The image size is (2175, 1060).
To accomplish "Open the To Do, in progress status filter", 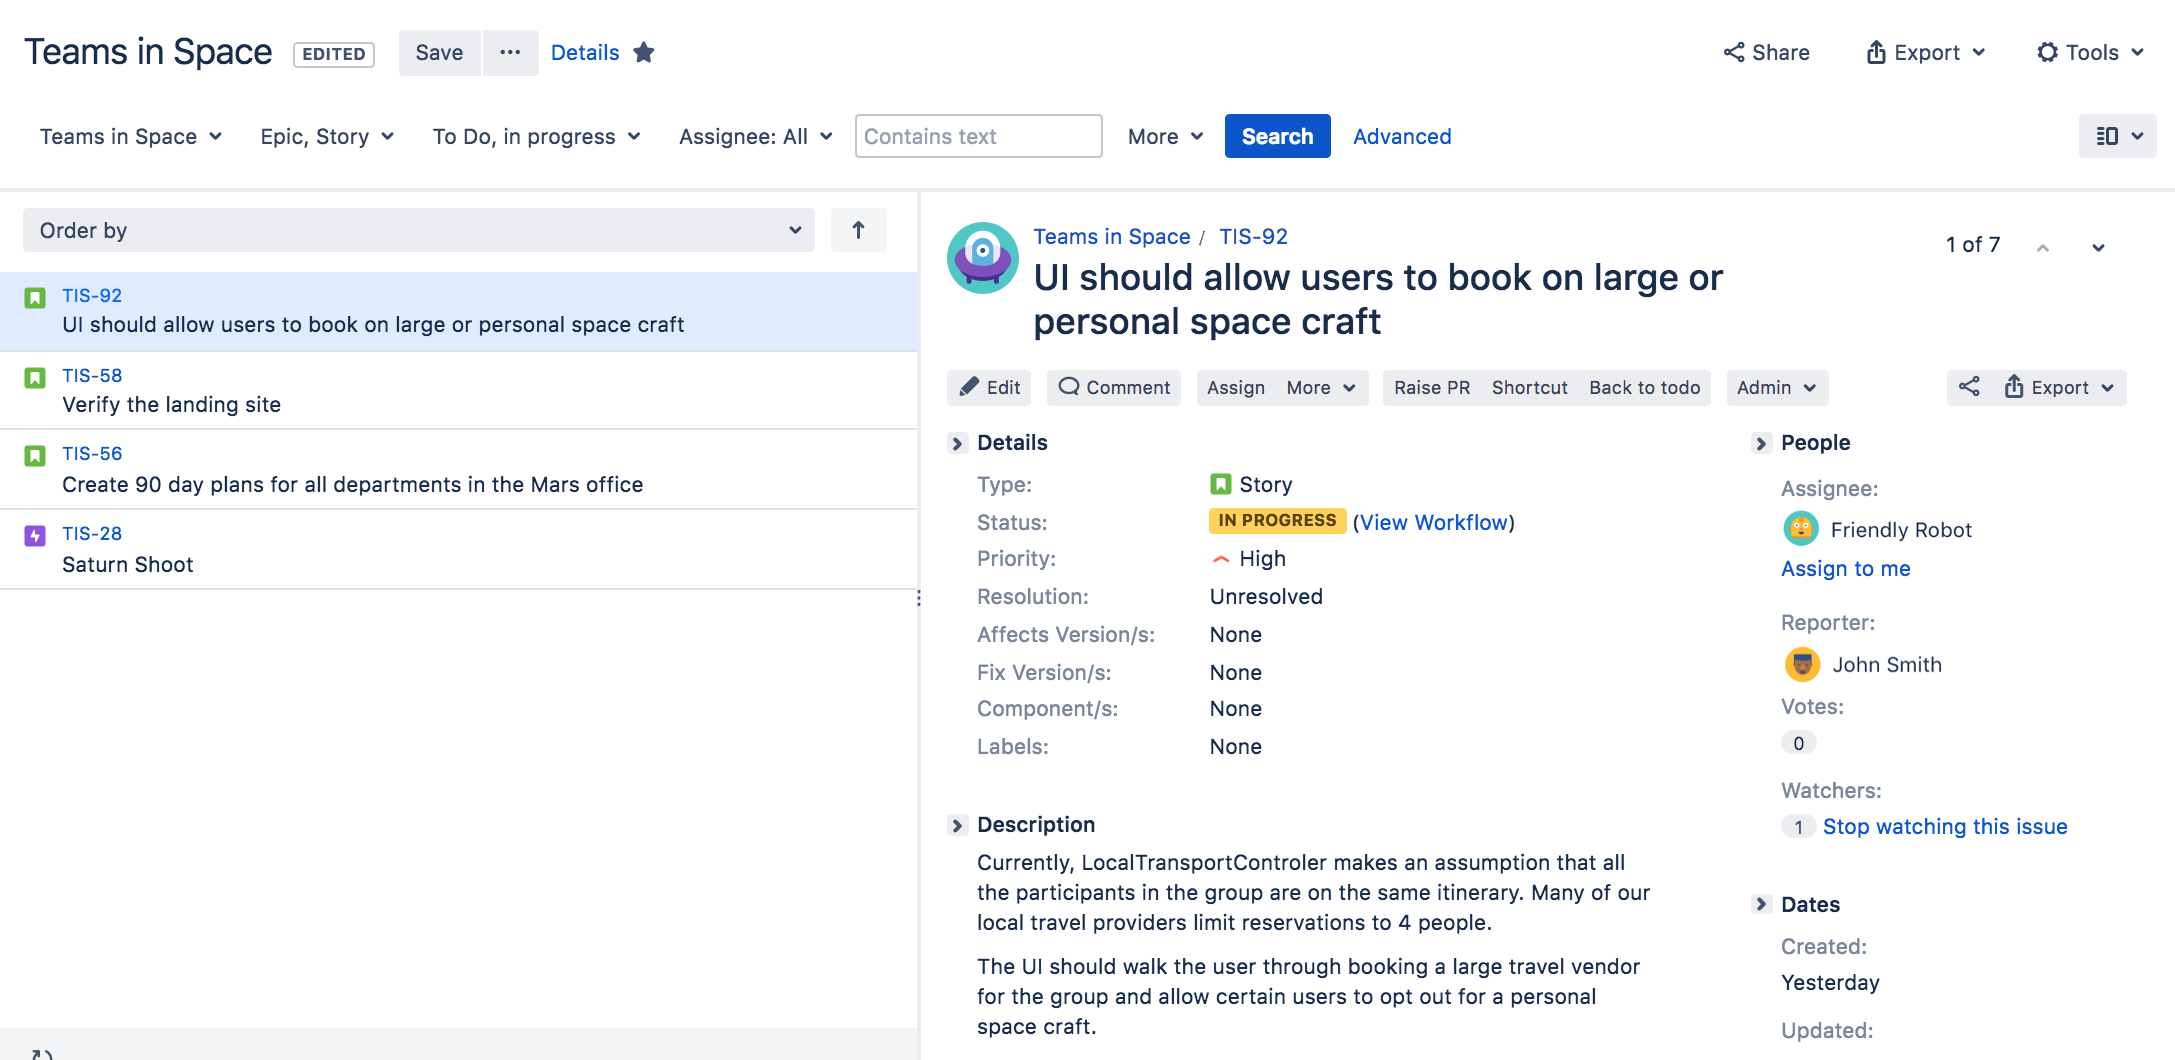I will coord(536,136).
